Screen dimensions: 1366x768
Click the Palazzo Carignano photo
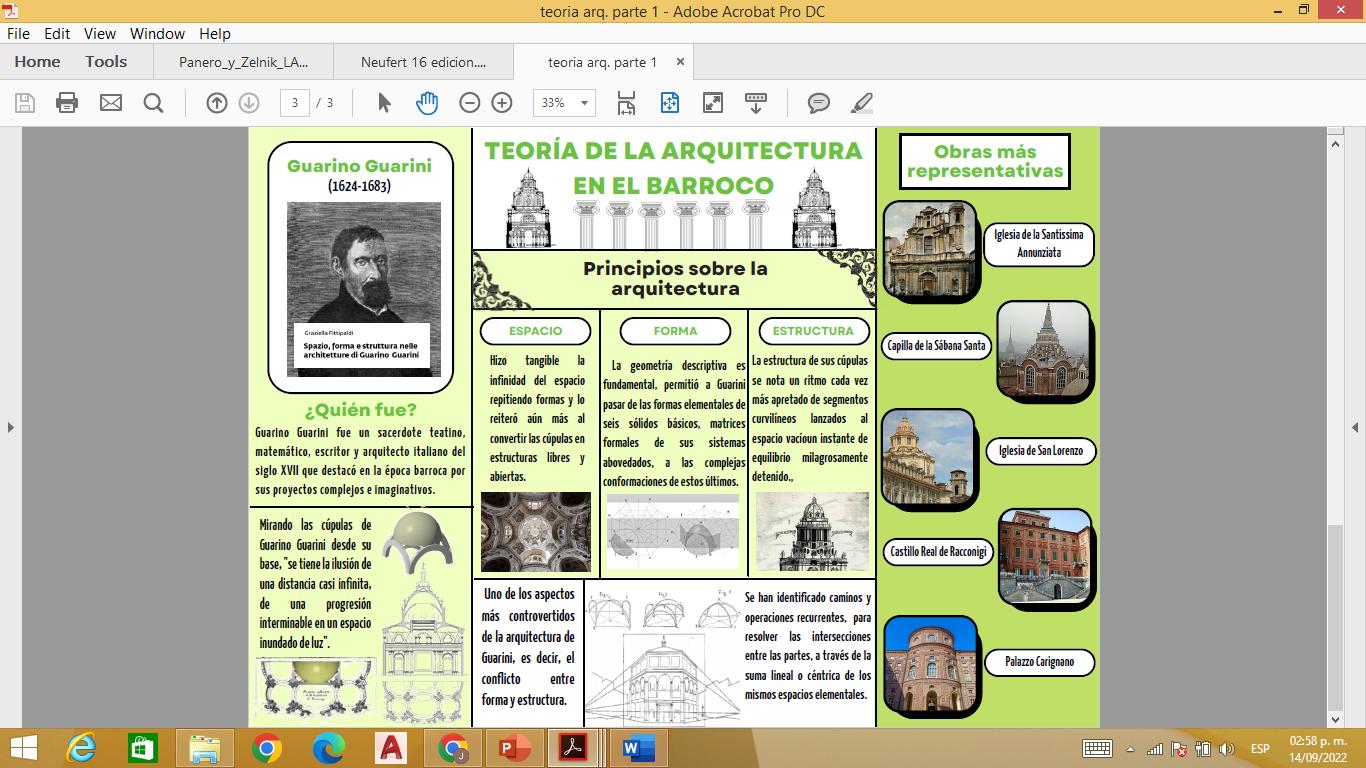pos(931,665)
